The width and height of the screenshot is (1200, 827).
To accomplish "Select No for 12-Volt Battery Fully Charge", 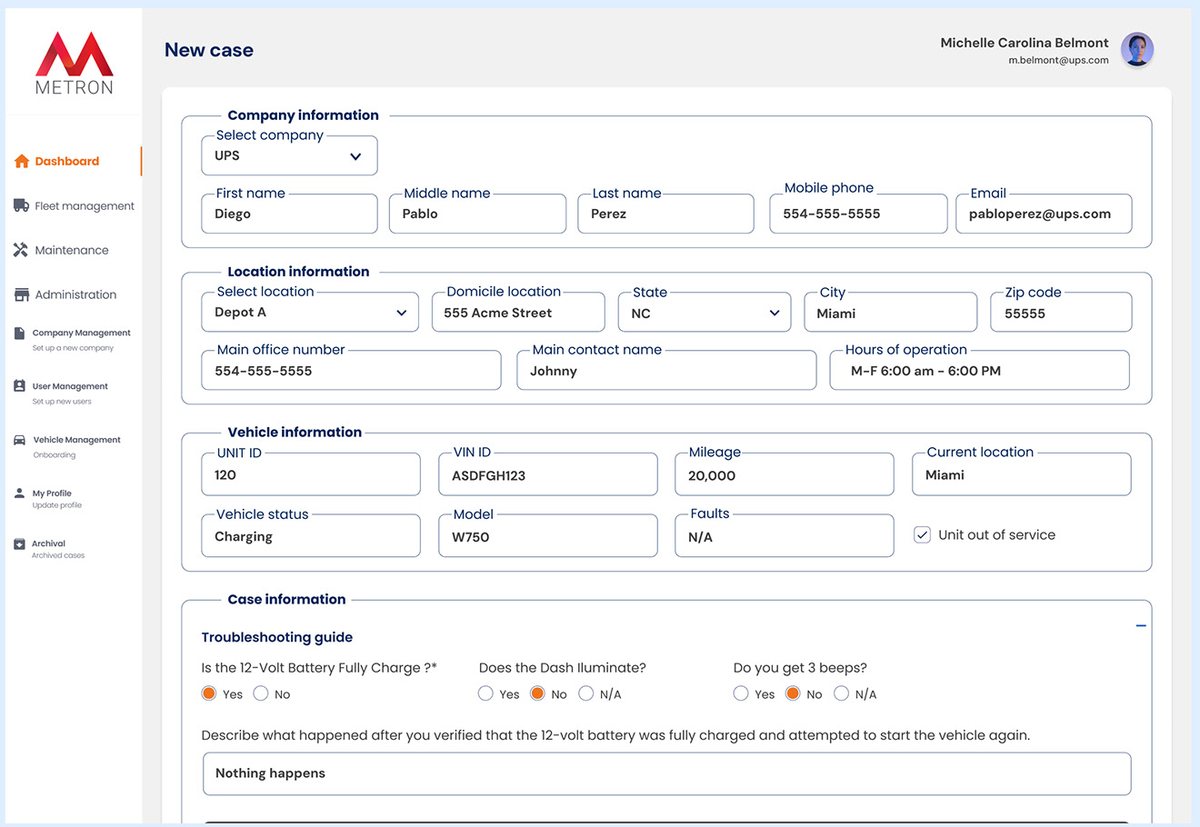I will [261, 693].
